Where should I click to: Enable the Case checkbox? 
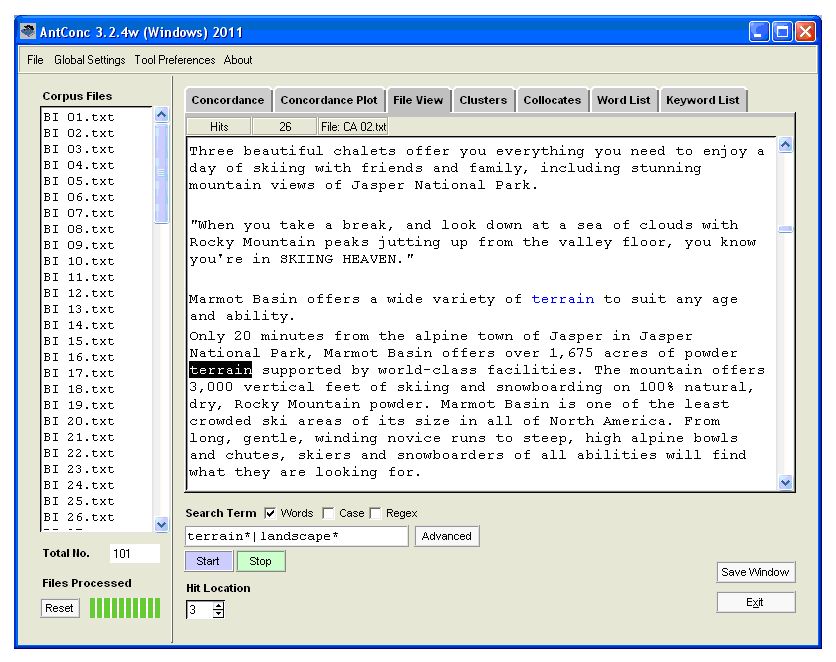(328, 513)
